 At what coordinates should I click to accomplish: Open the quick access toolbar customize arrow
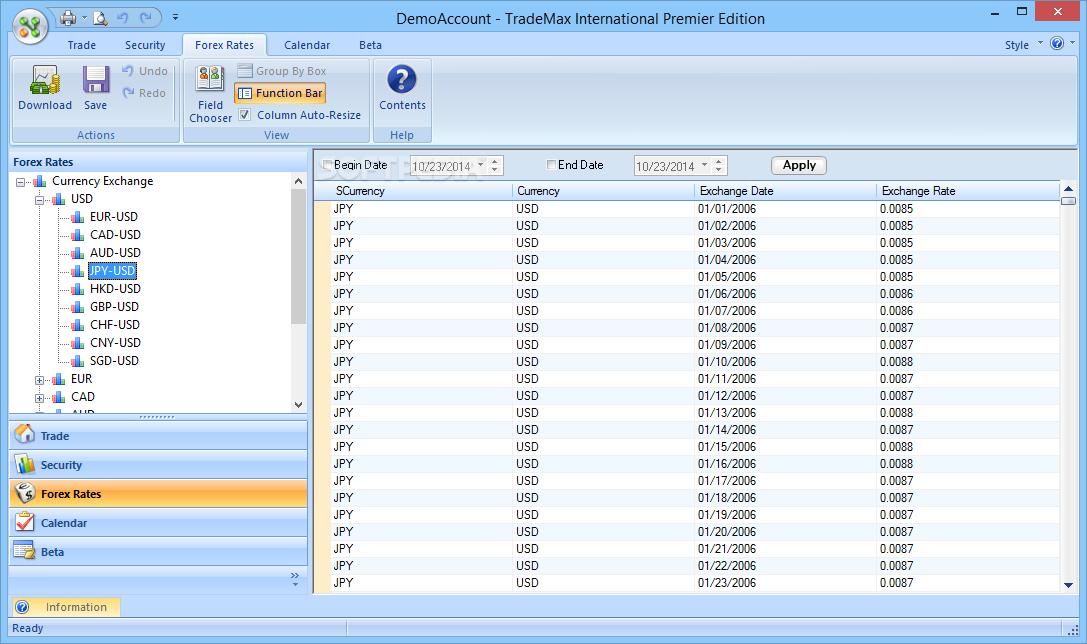coord(175,17)
